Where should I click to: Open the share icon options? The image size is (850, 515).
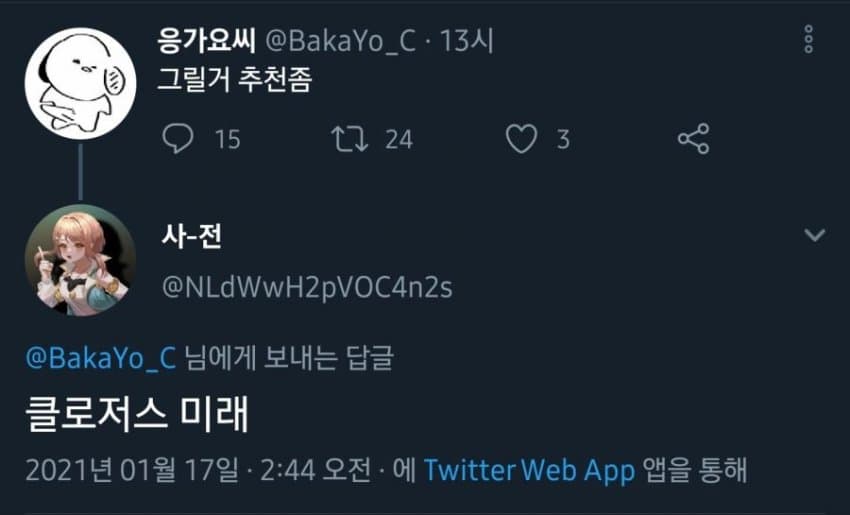pyautogui.click(x=693, y=139)
